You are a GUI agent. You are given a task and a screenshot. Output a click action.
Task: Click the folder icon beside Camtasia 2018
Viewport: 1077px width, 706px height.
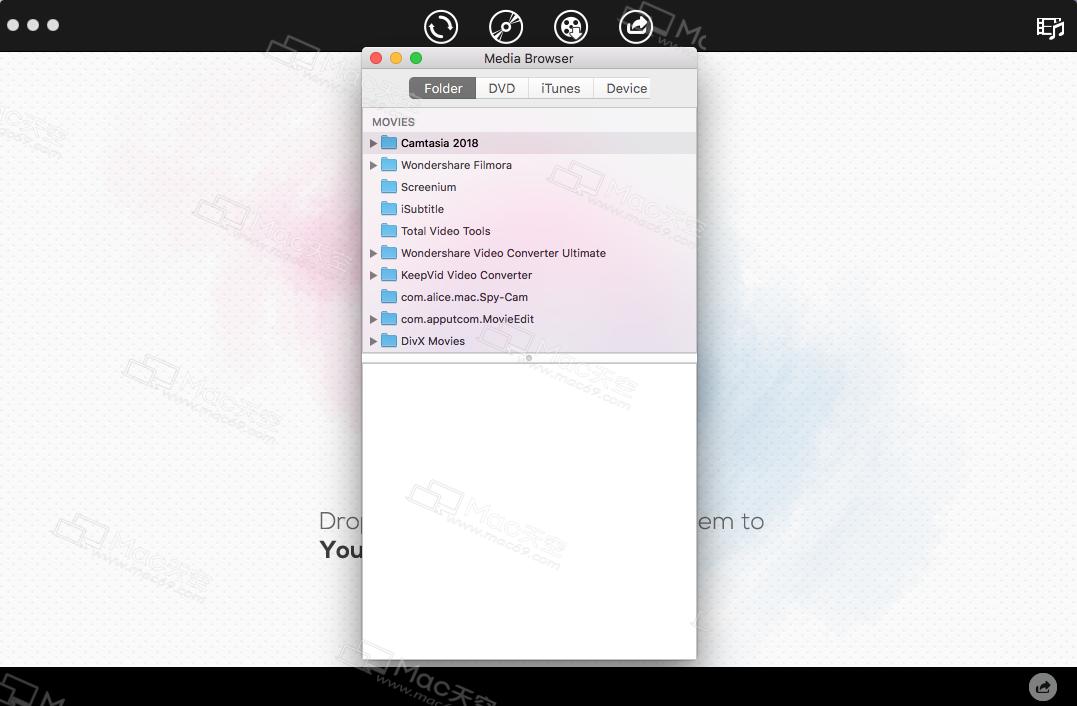389,143
